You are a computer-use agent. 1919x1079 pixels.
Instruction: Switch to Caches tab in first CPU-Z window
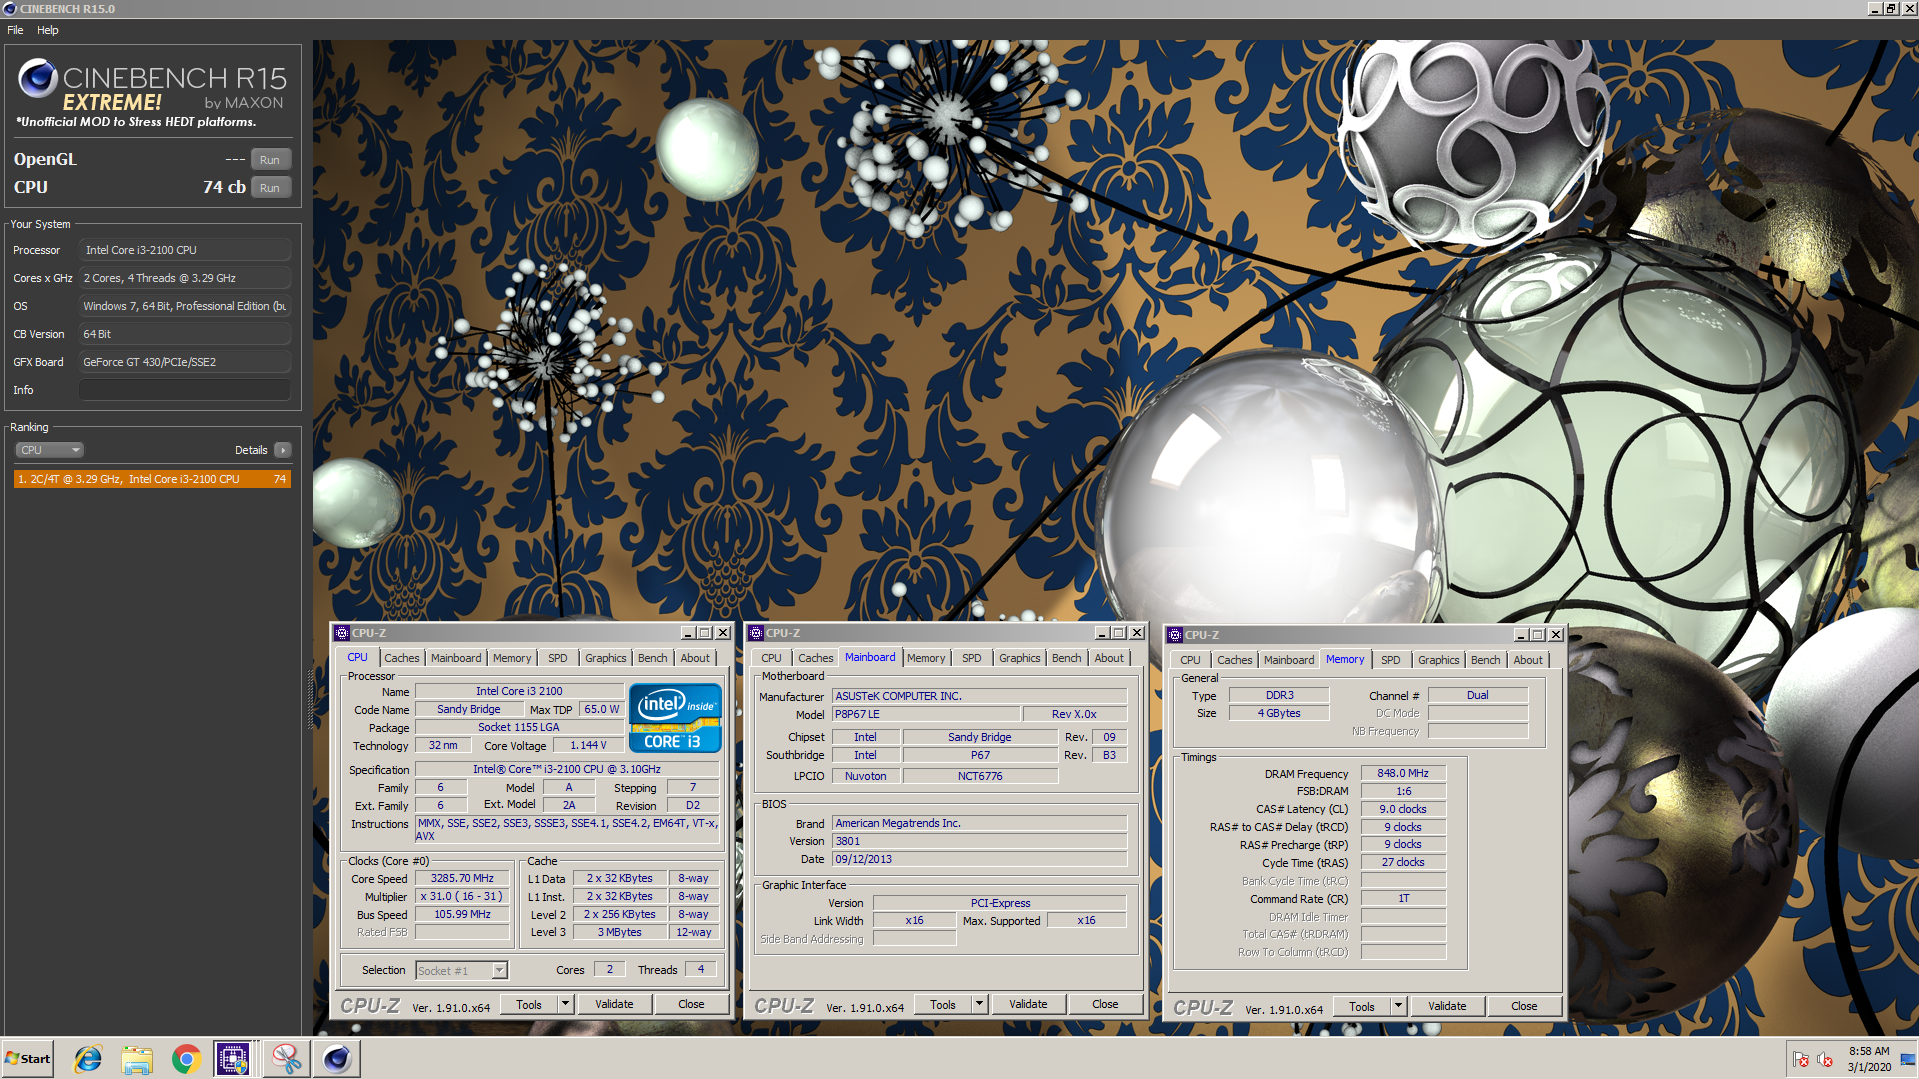tap(402, 658)
